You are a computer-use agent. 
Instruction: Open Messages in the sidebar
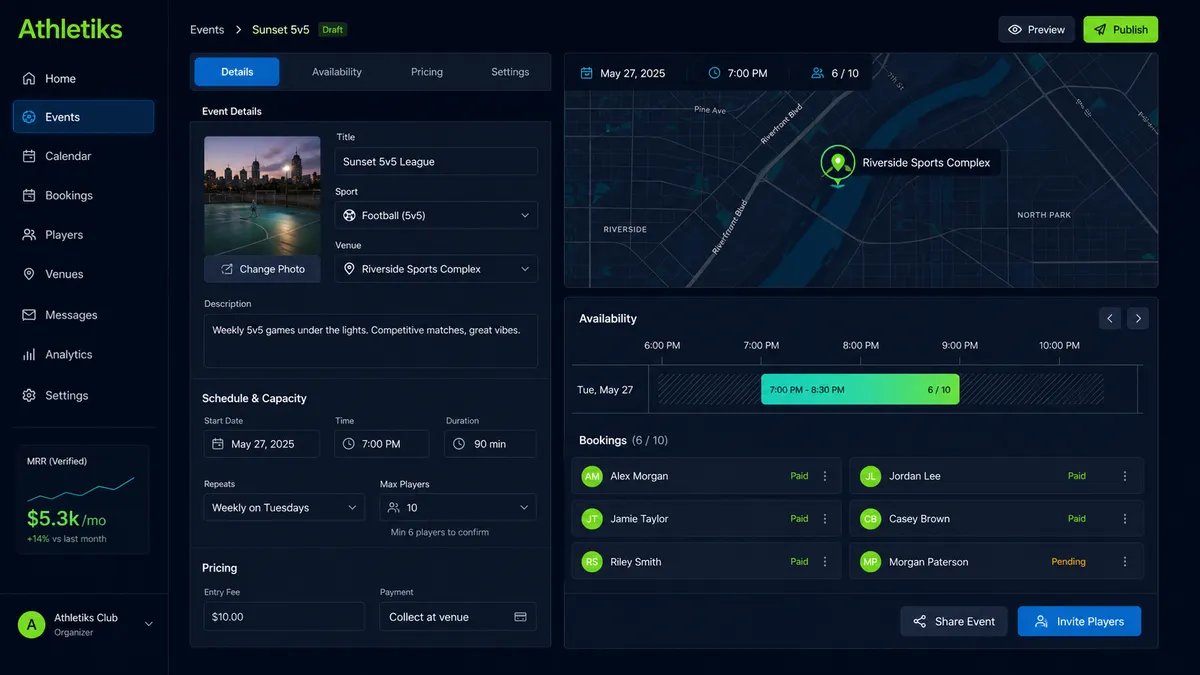click(83, 315)
